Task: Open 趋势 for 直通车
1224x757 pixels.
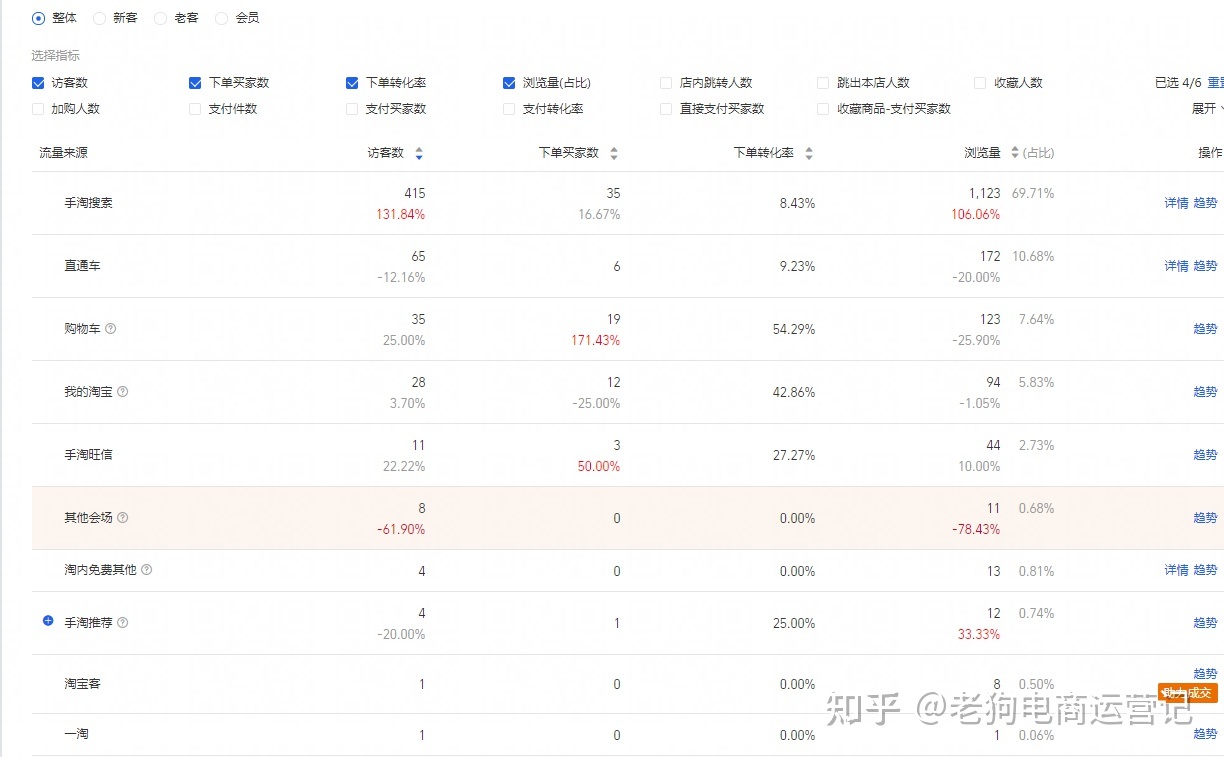Action: 1205,266
